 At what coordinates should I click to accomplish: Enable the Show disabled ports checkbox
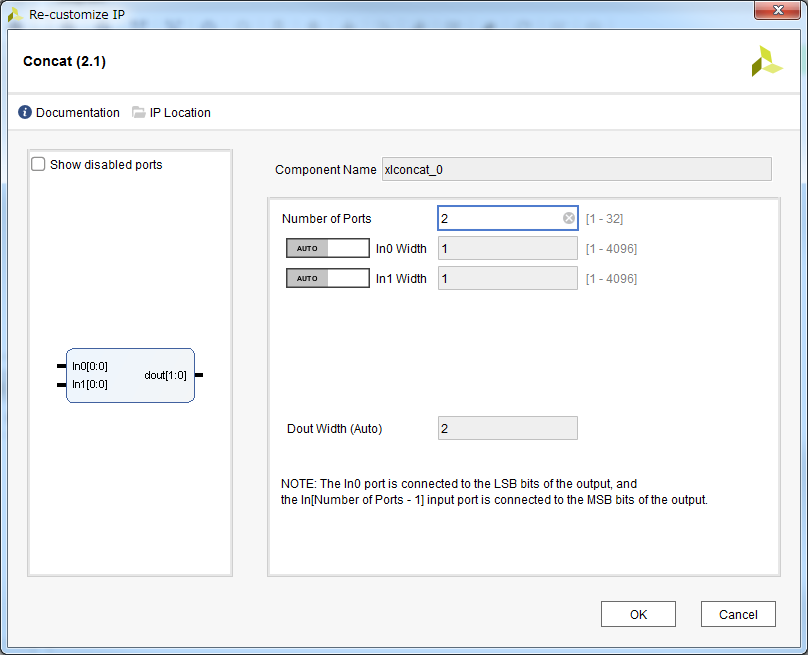click(39, 164)
